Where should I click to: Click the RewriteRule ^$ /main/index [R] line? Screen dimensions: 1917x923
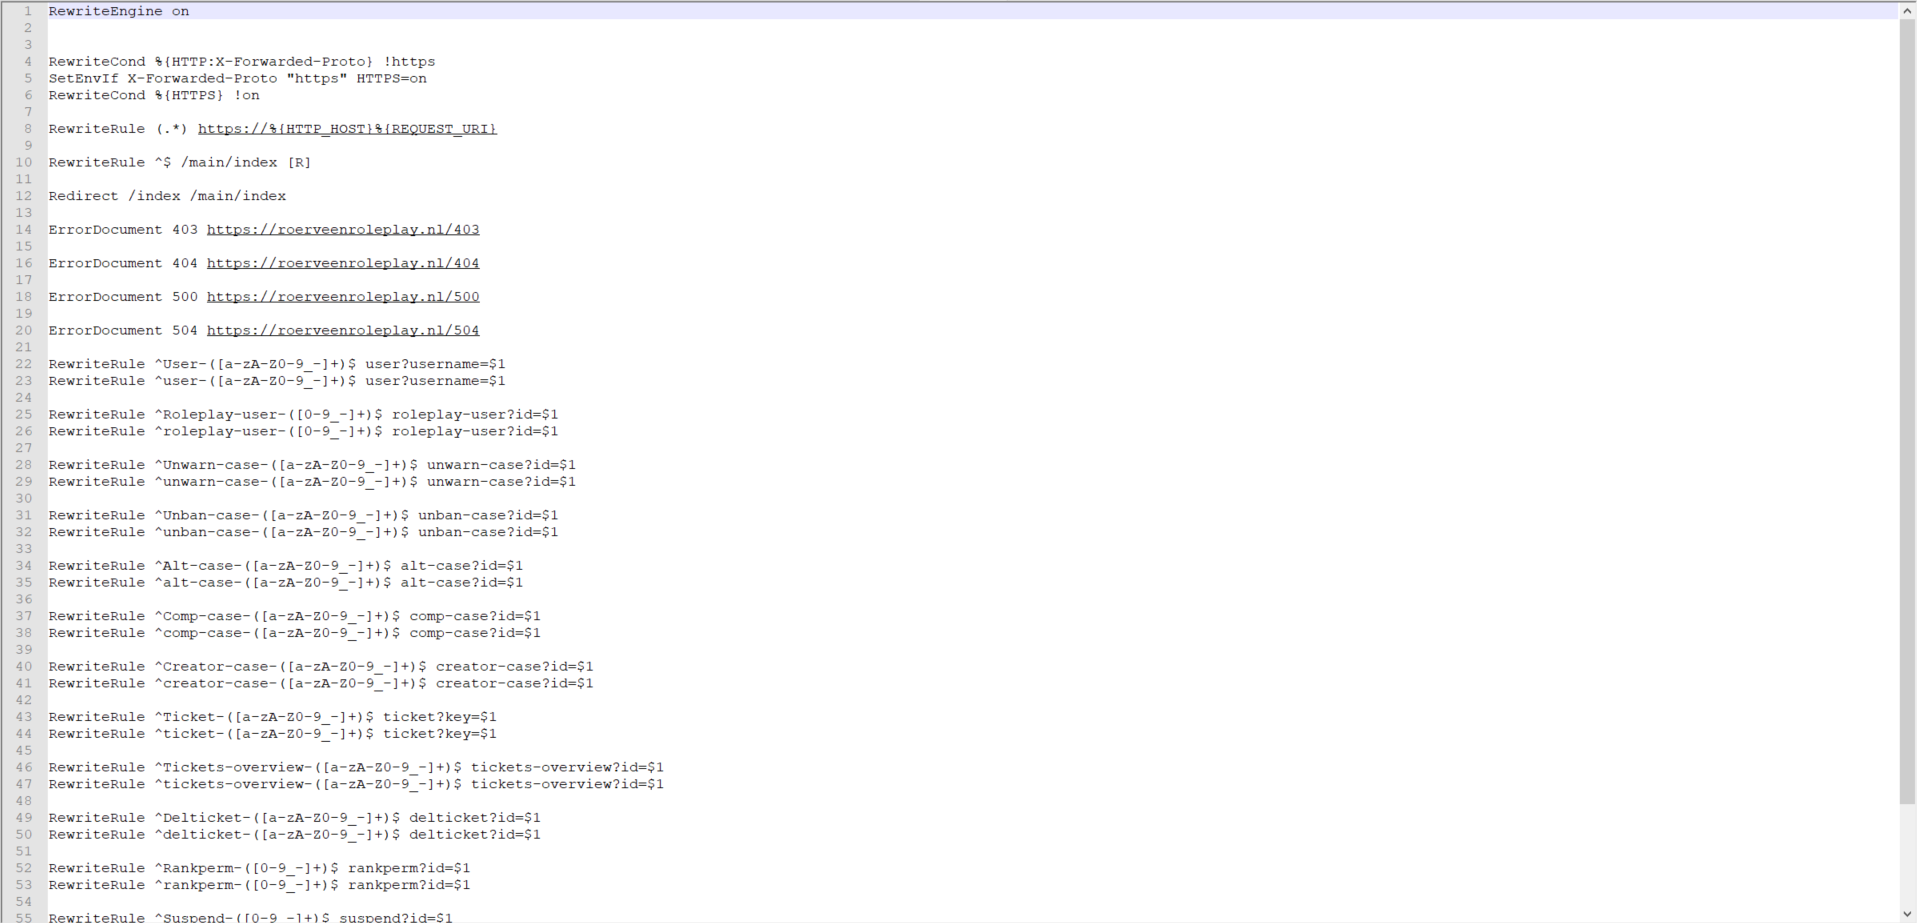179,163
